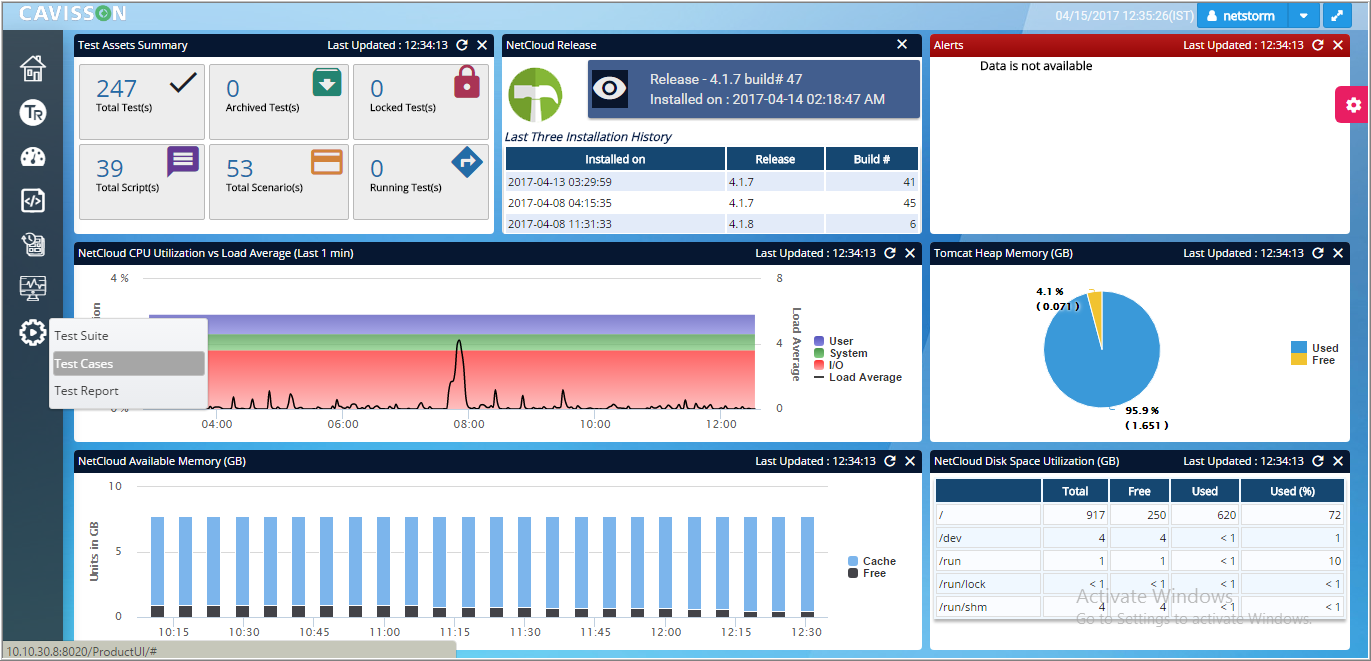Refresh the Alerts widget
This screenshot has width=1371, height=661.
click(1318, 45)
